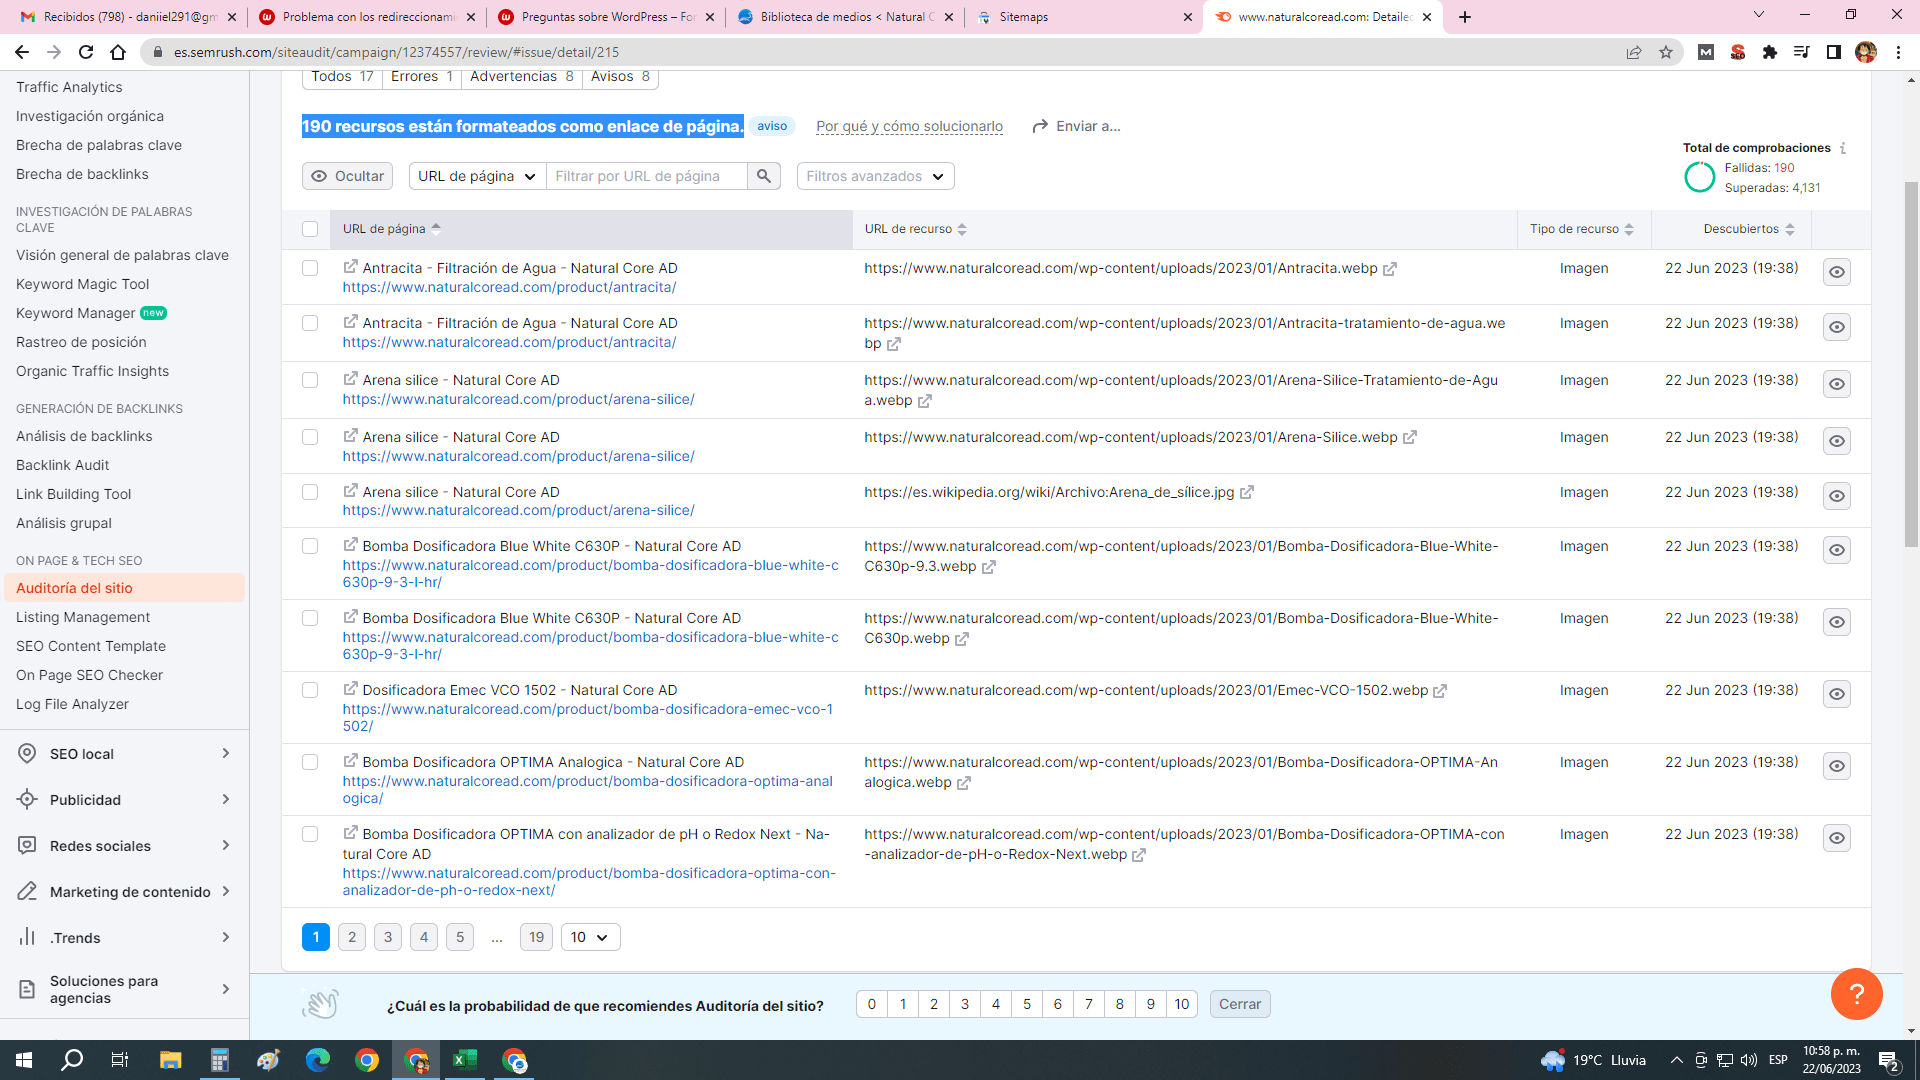The height and width of the screenshot is (1080, 1920).
Task: Click the search magnifier for URL filter
Action: click(x=764, y=176)
